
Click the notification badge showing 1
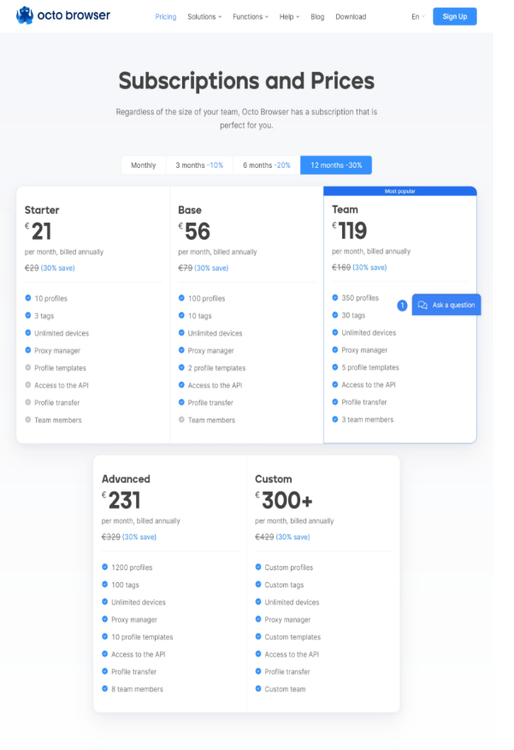(402, 305)
